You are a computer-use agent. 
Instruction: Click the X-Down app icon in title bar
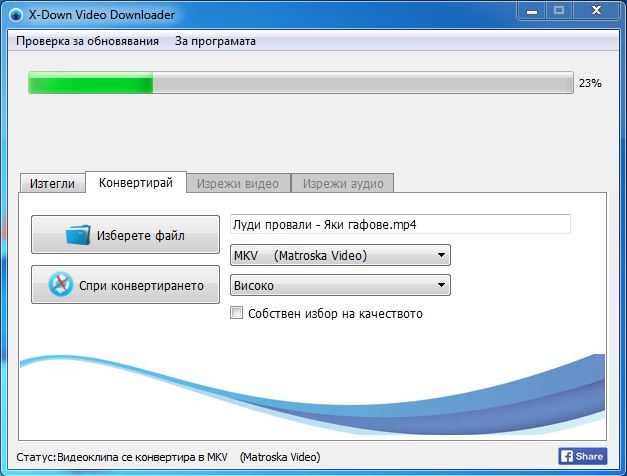coord(16,15)
